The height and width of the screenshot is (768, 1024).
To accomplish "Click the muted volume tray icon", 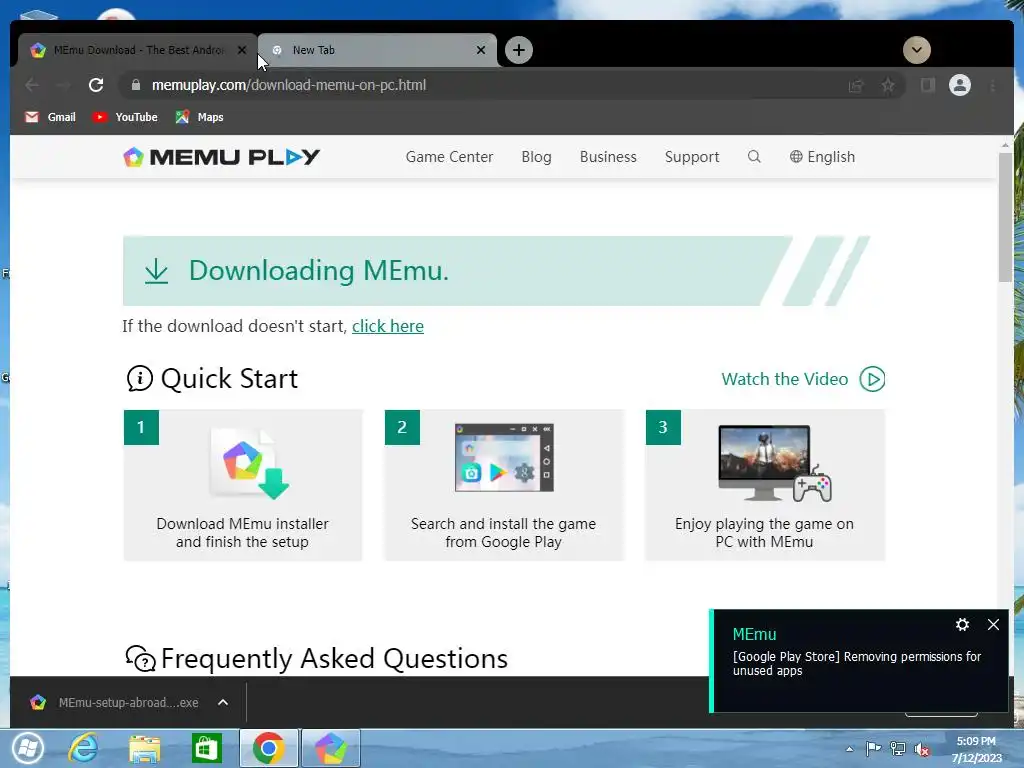I will point(922,749).
